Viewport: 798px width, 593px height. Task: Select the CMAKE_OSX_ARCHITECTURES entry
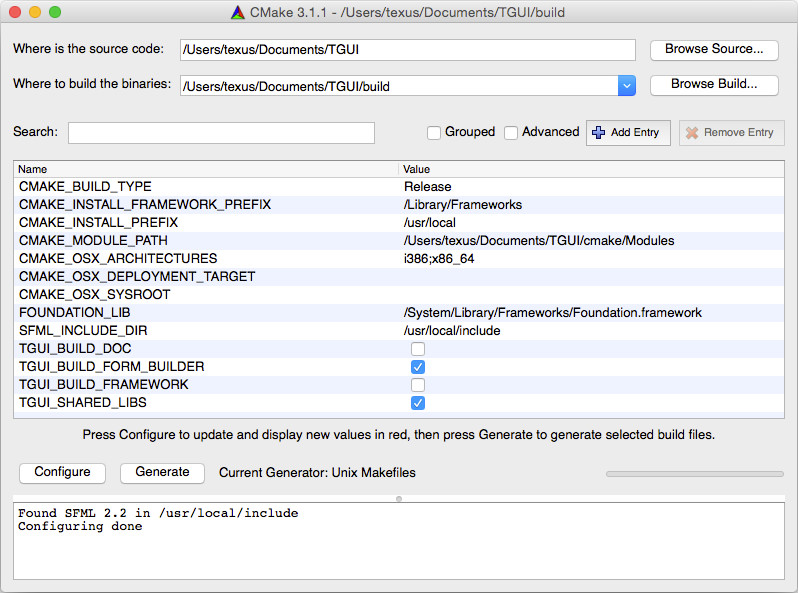(118, 259)
